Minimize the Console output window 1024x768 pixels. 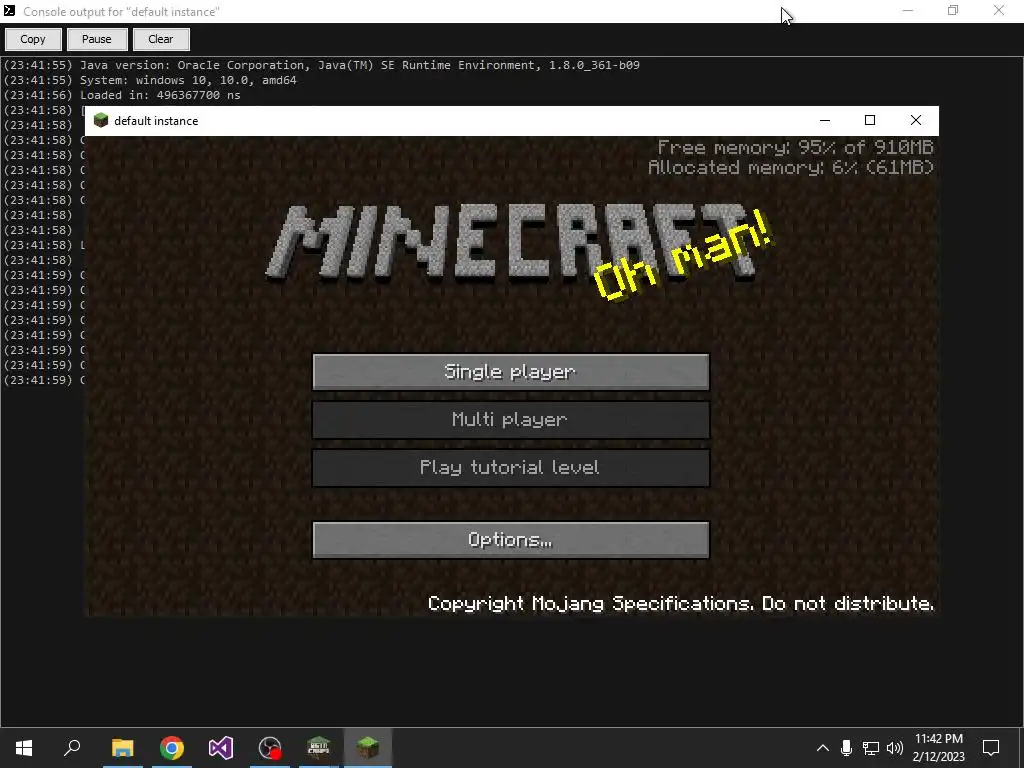(908, 10)
